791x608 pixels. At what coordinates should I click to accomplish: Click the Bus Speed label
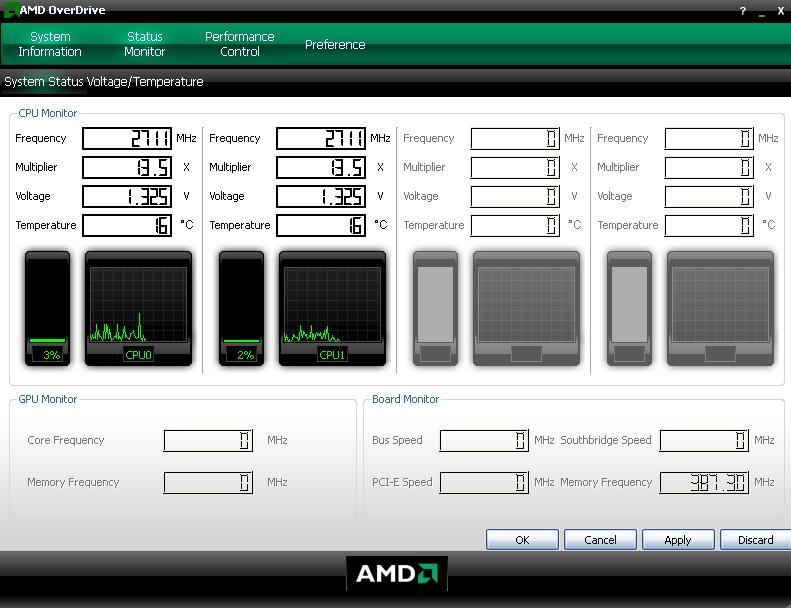[397, 440]
